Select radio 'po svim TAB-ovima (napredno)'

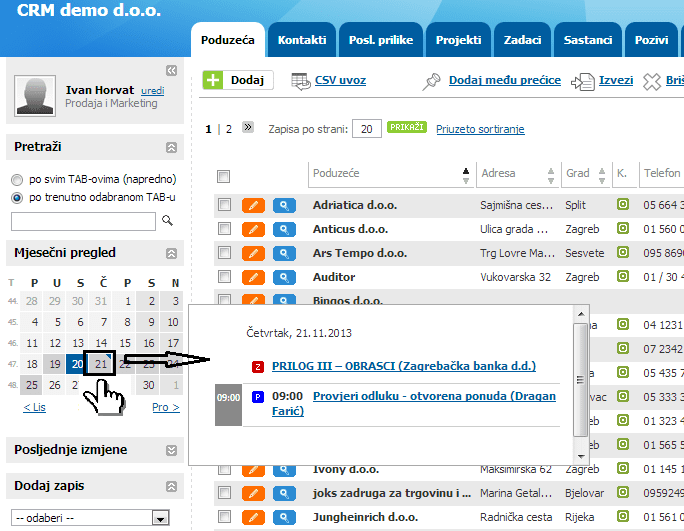(x=18, y=180)
